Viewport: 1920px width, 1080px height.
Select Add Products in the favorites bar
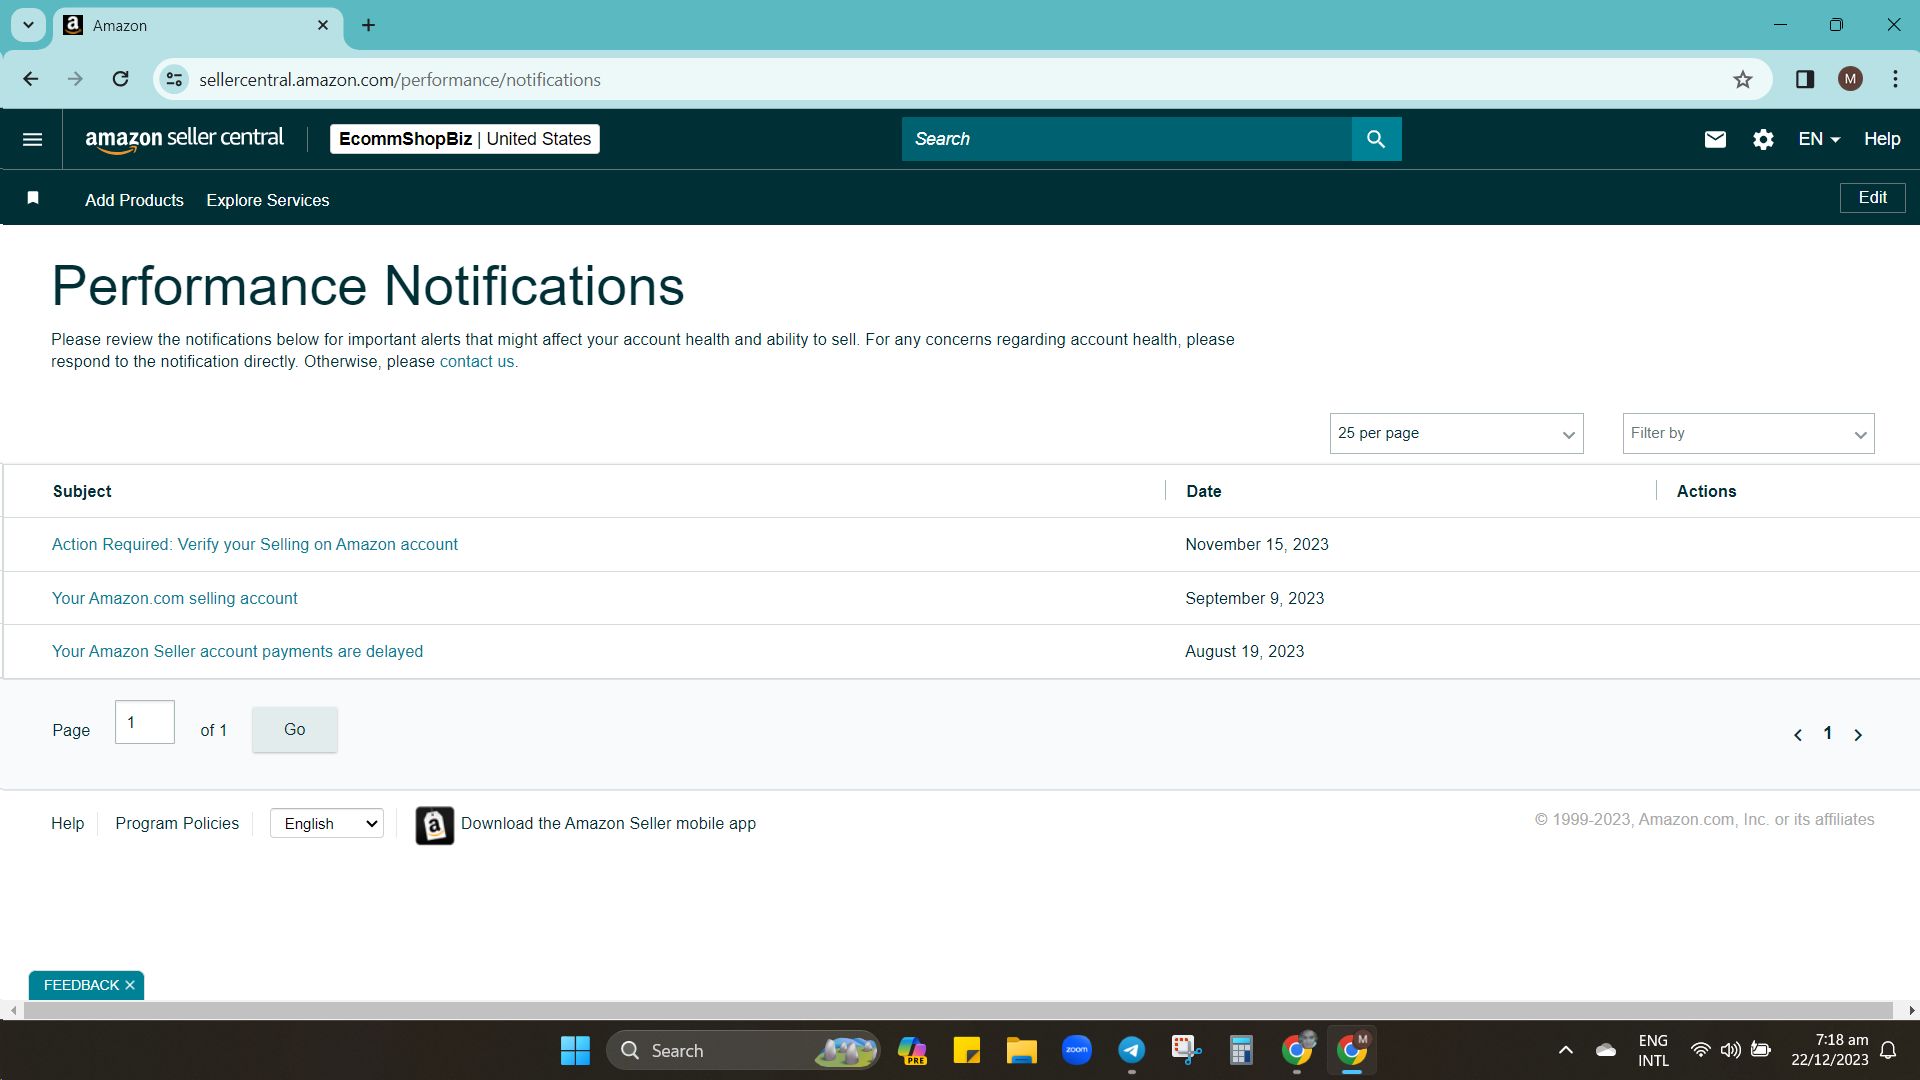click(134, 200)
